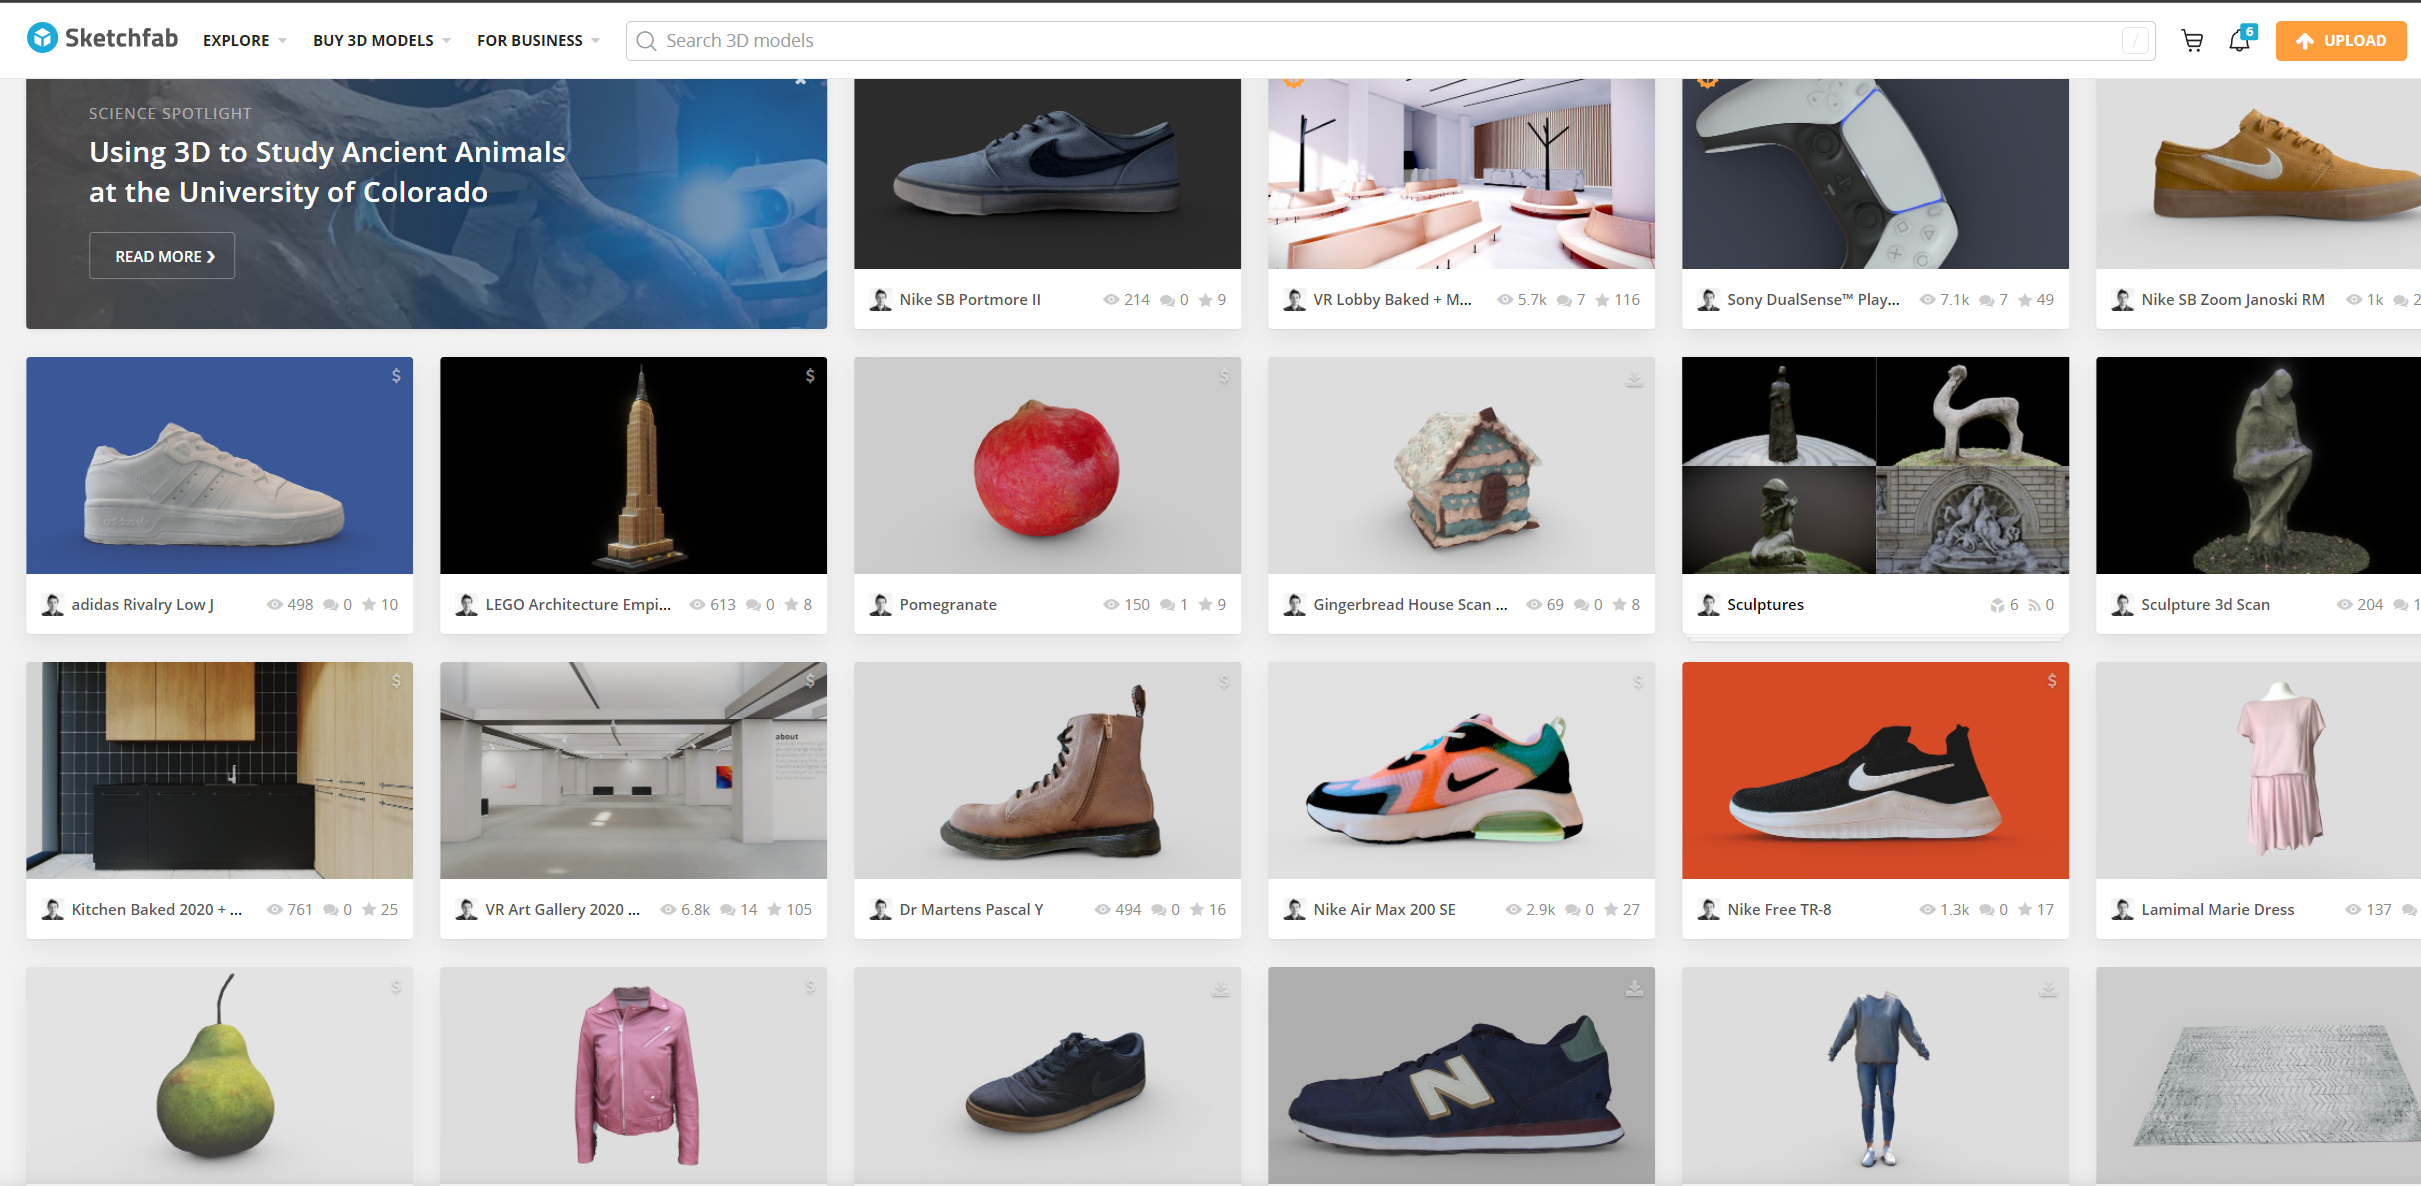Click the dollar icon on the pink jacket thumbnail
Image resolution: width=2421 pixels, height=1186 pixels.
click(x=810, y=987)
